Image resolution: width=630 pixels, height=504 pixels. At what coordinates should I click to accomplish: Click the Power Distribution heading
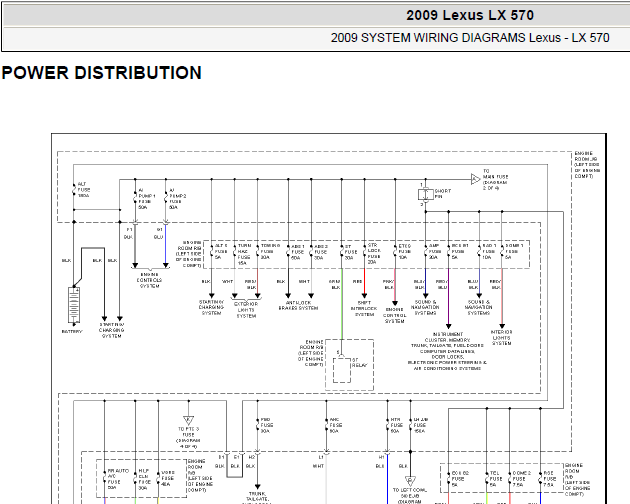pyautogui.click(x=102, y=73)
